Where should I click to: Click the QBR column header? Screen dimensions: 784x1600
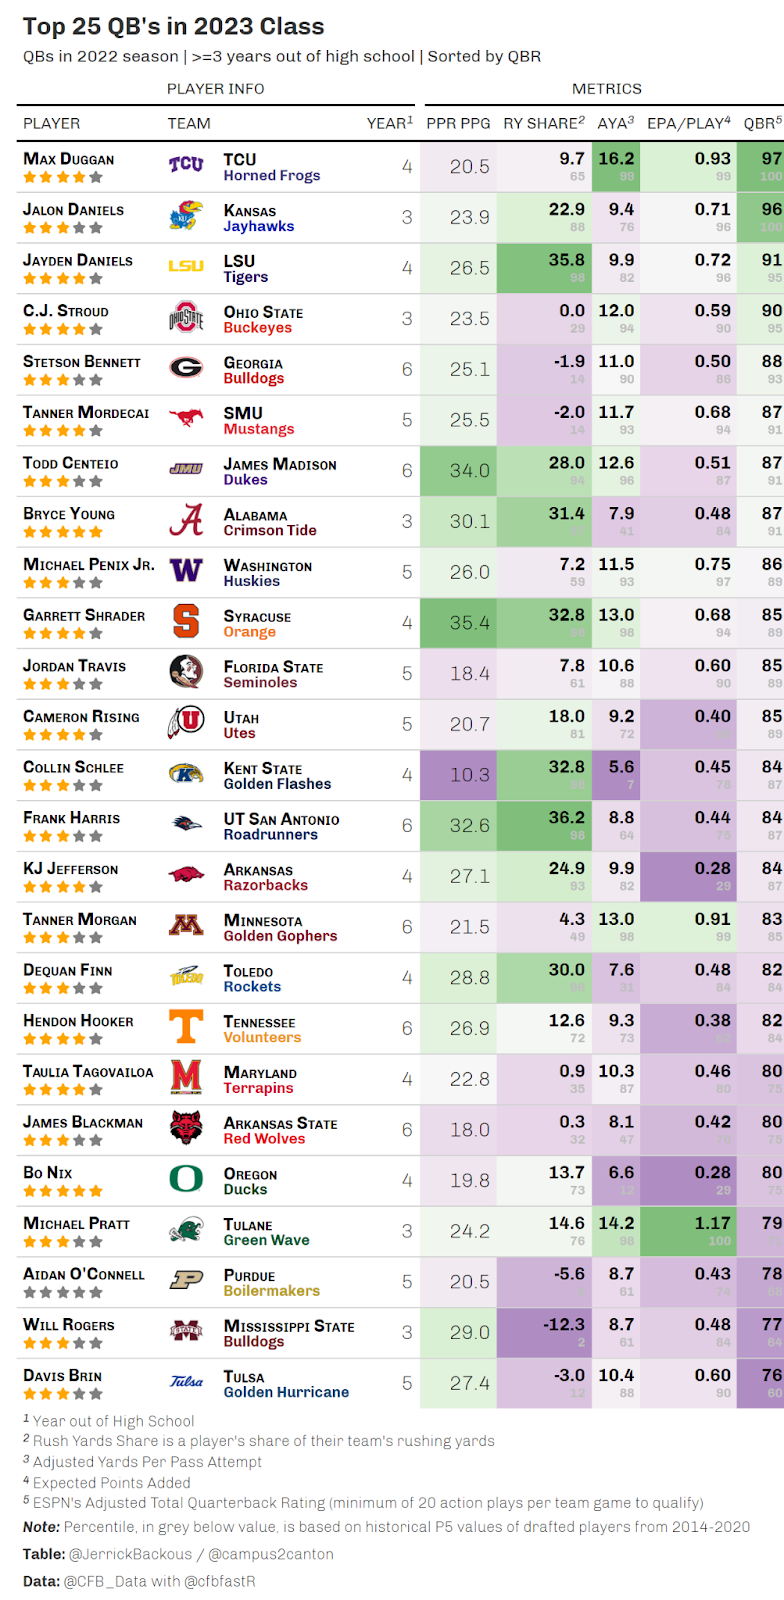(763, 123)
